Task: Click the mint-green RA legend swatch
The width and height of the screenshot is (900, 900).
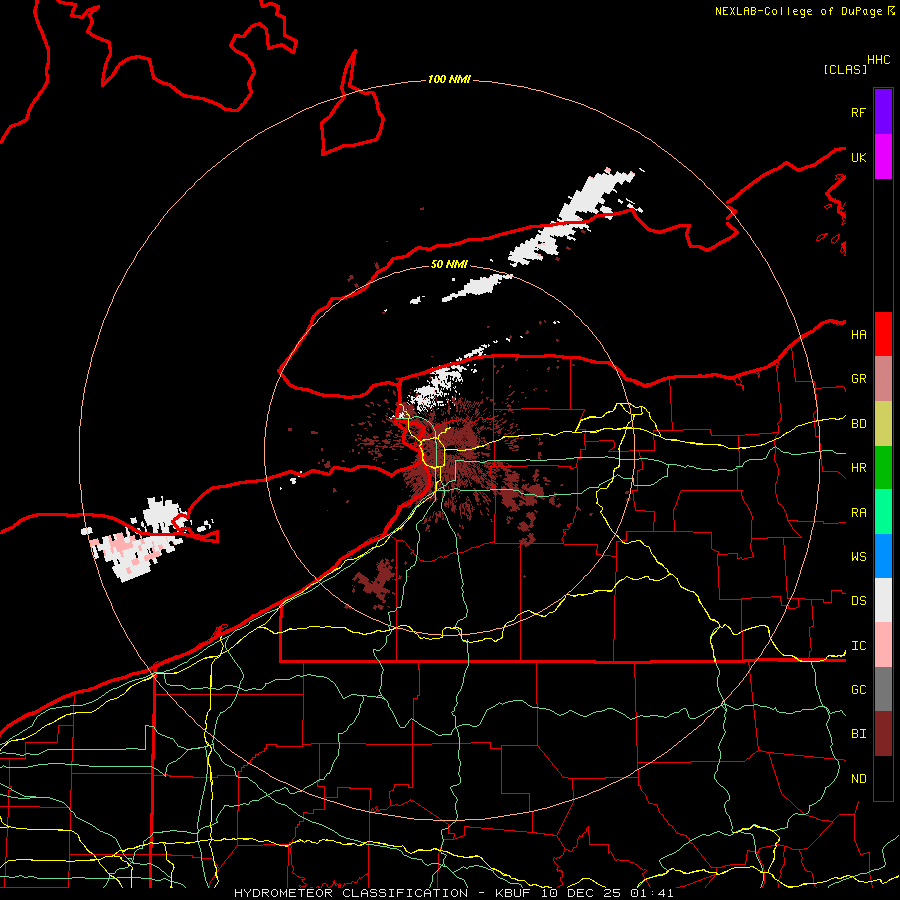Action: click(883, 511)
